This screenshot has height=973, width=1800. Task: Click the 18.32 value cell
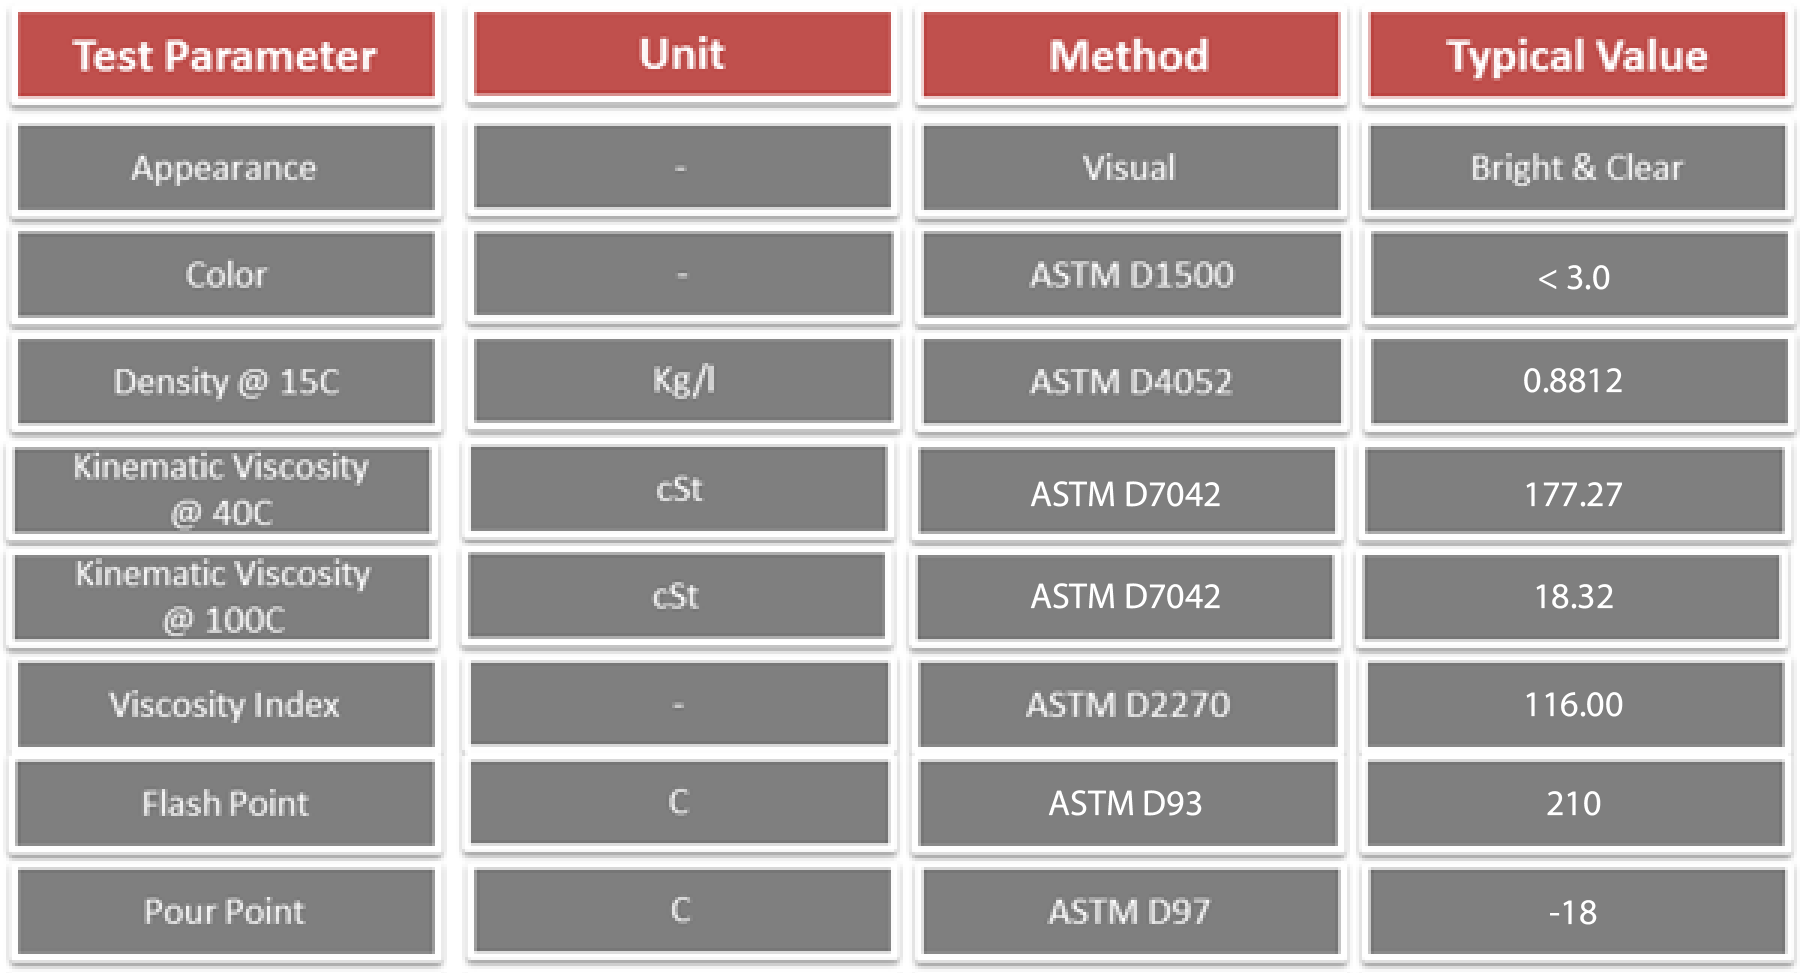click(1573, 597)
